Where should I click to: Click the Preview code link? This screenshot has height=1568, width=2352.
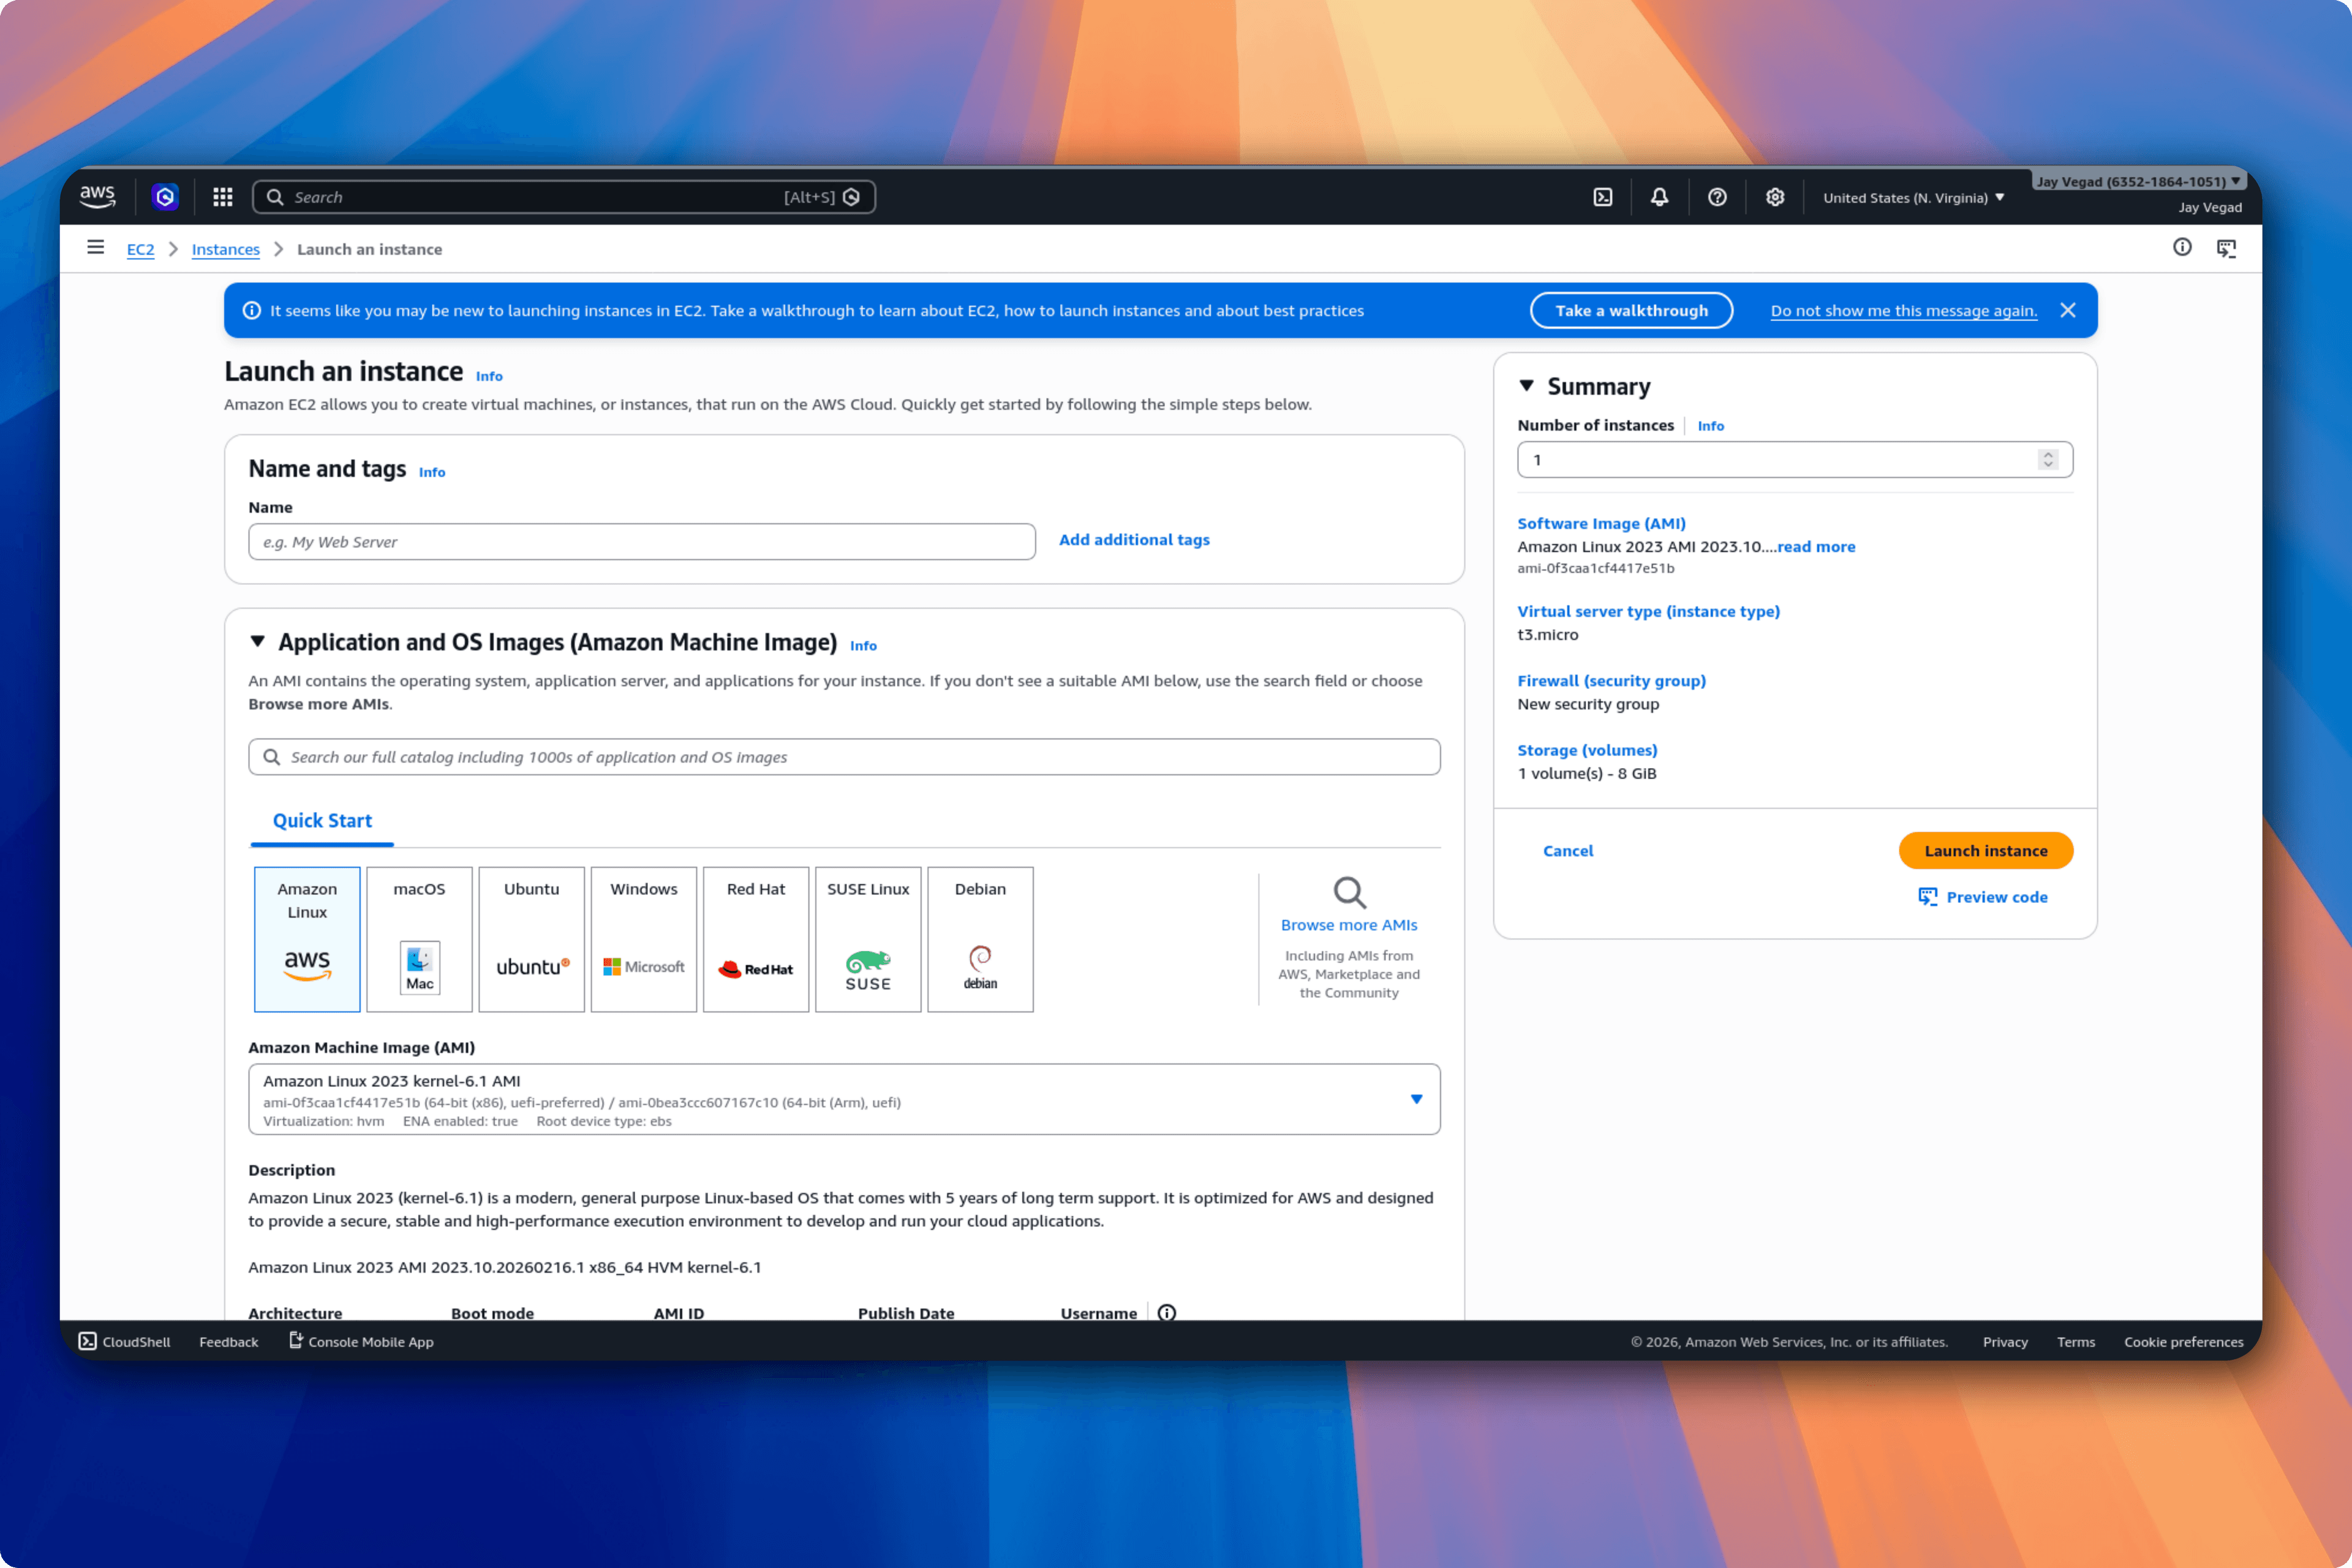click(1983, 898)
